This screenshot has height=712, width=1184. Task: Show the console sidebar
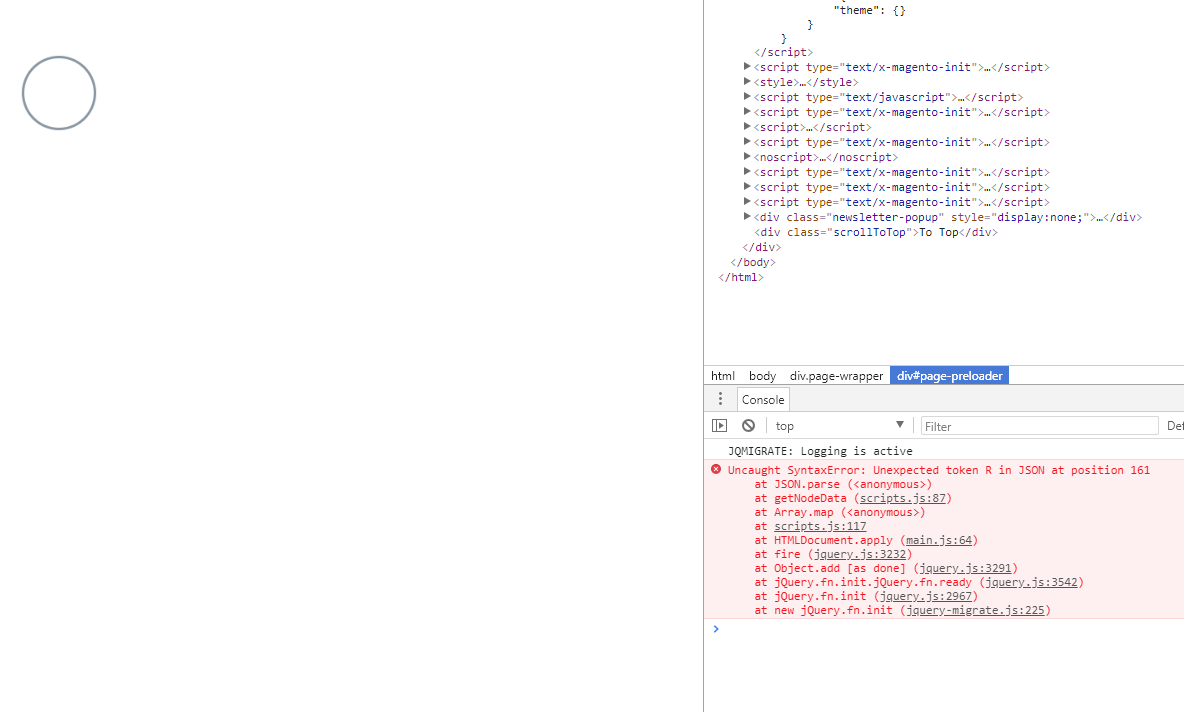click(719, 425)
